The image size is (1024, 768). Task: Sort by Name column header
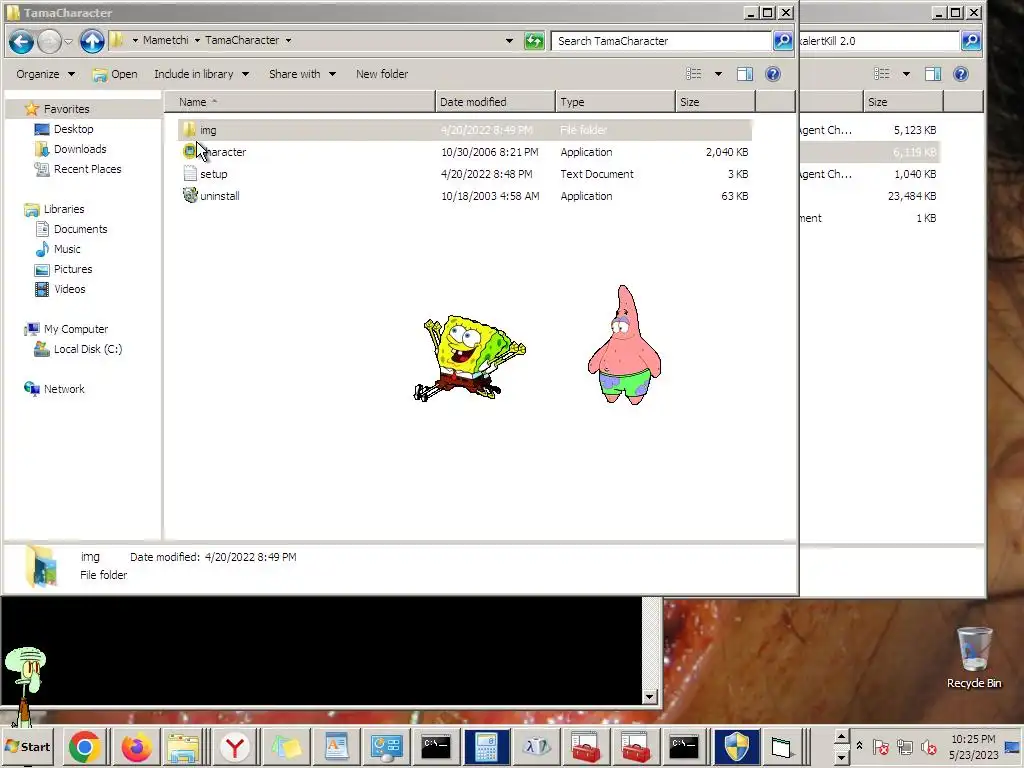pos(300,102)
